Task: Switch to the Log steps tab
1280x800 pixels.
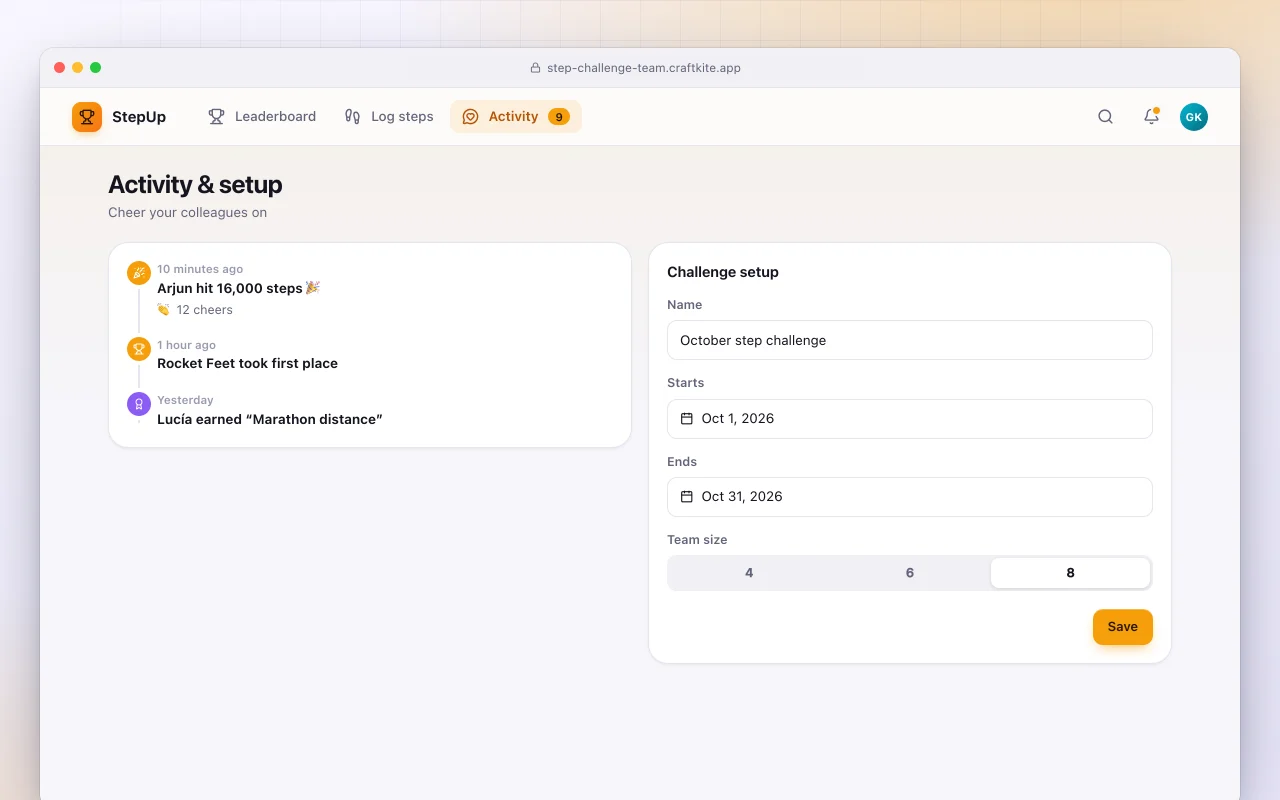Action: 389,117
